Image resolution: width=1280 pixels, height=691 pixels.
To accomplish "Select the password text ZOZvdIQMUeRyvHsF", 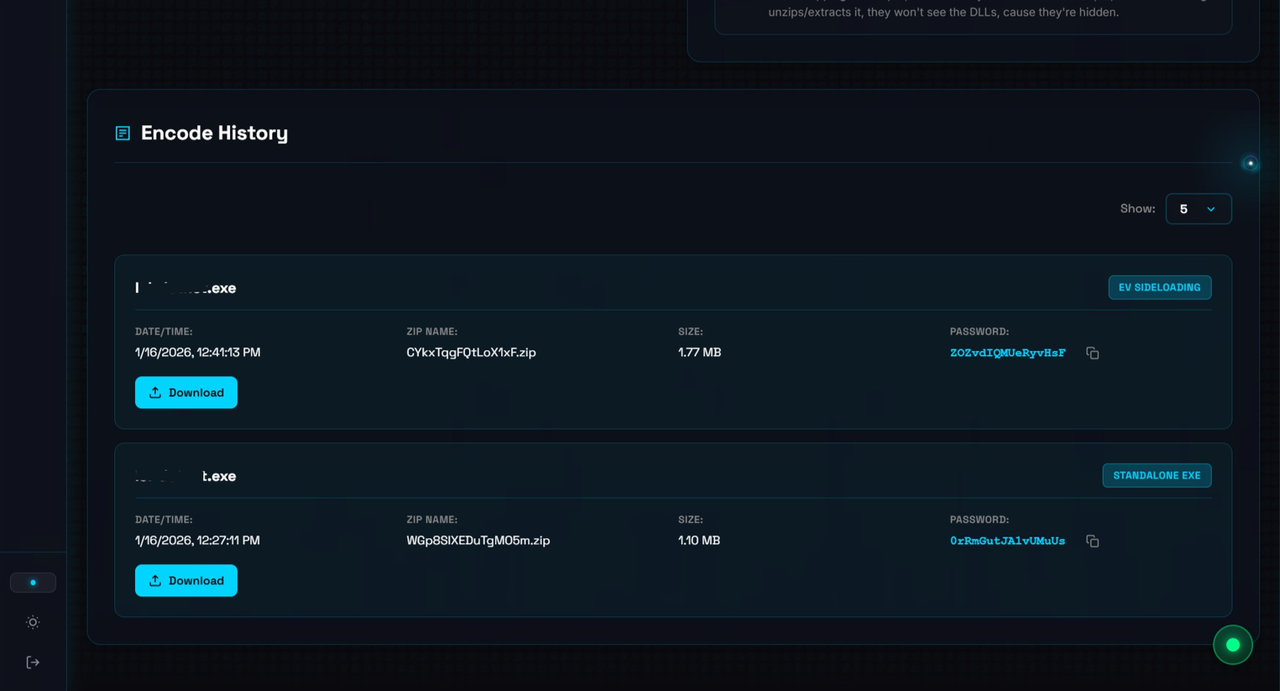I will pyautogui.click(x=1008, y=353).
